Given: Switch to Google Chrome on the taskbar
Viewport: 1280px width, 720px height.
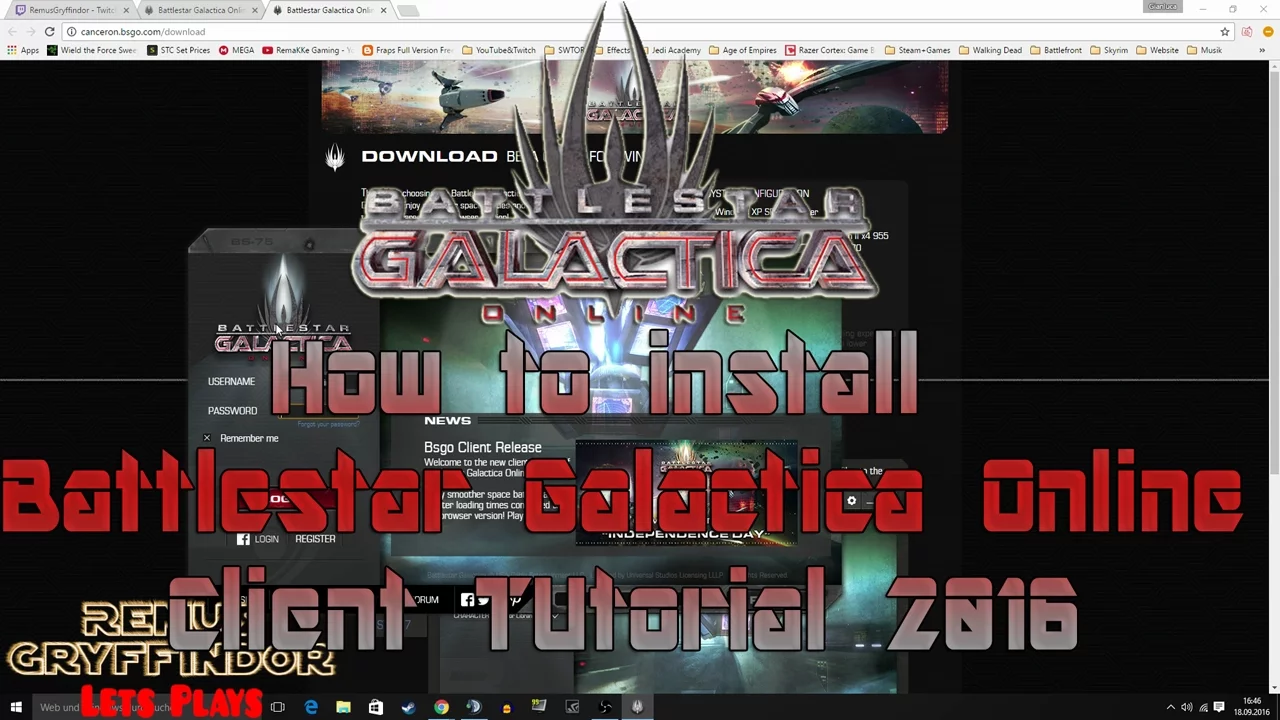Looking at the screenshot, I should tap(441, 708).
